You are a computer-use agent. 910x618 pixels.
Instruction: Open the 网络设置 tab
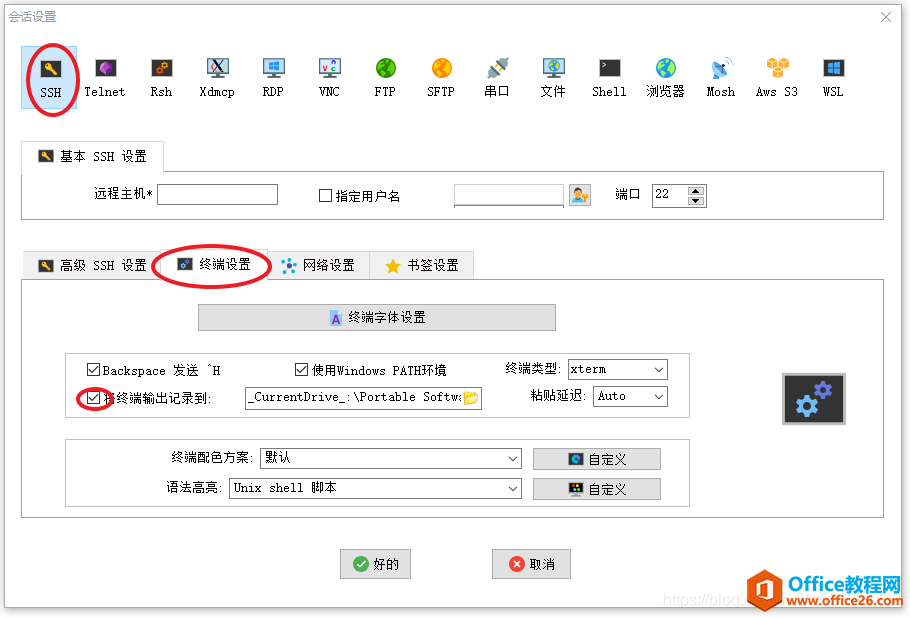pyautogui.click(x=318, y=265)
